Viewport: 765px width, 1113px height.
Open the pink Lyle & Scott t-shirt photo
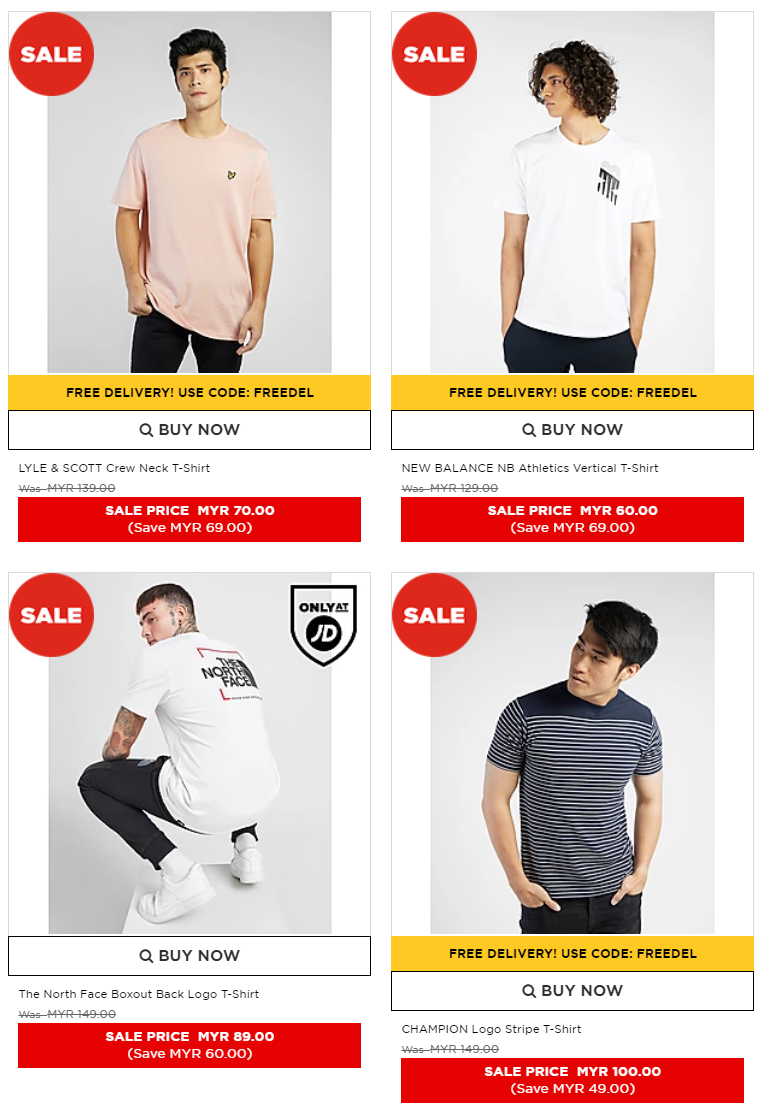[189, 192]
